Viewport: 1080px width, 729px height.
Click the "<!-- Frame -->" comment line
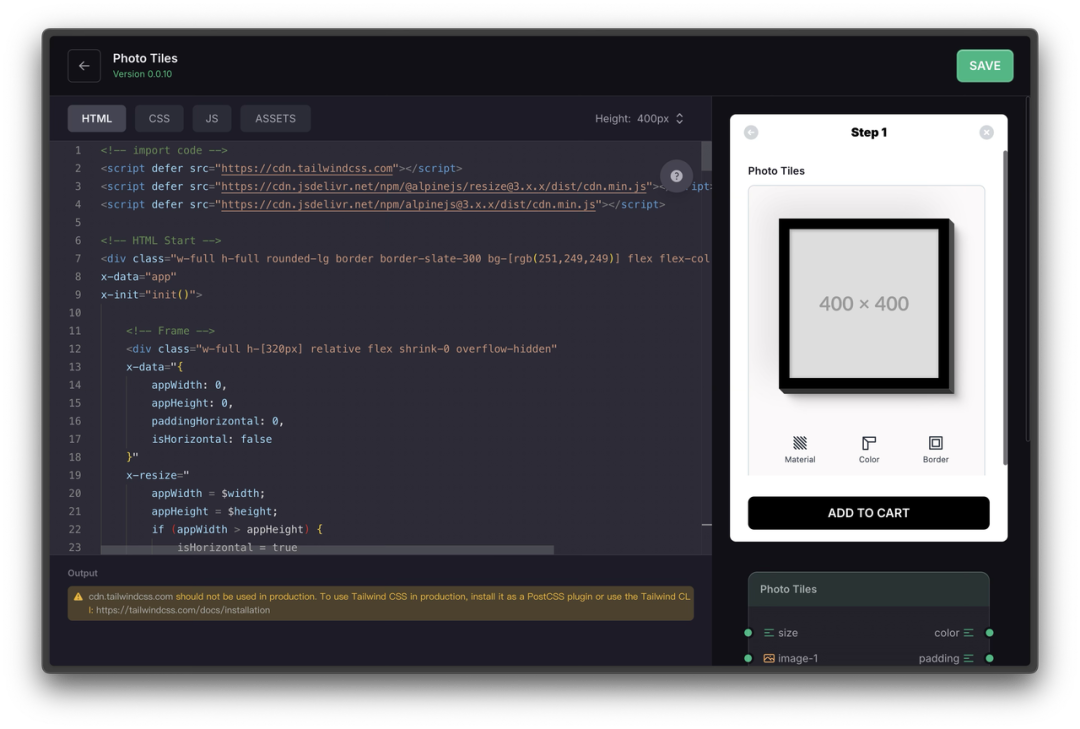coord(170,331)
